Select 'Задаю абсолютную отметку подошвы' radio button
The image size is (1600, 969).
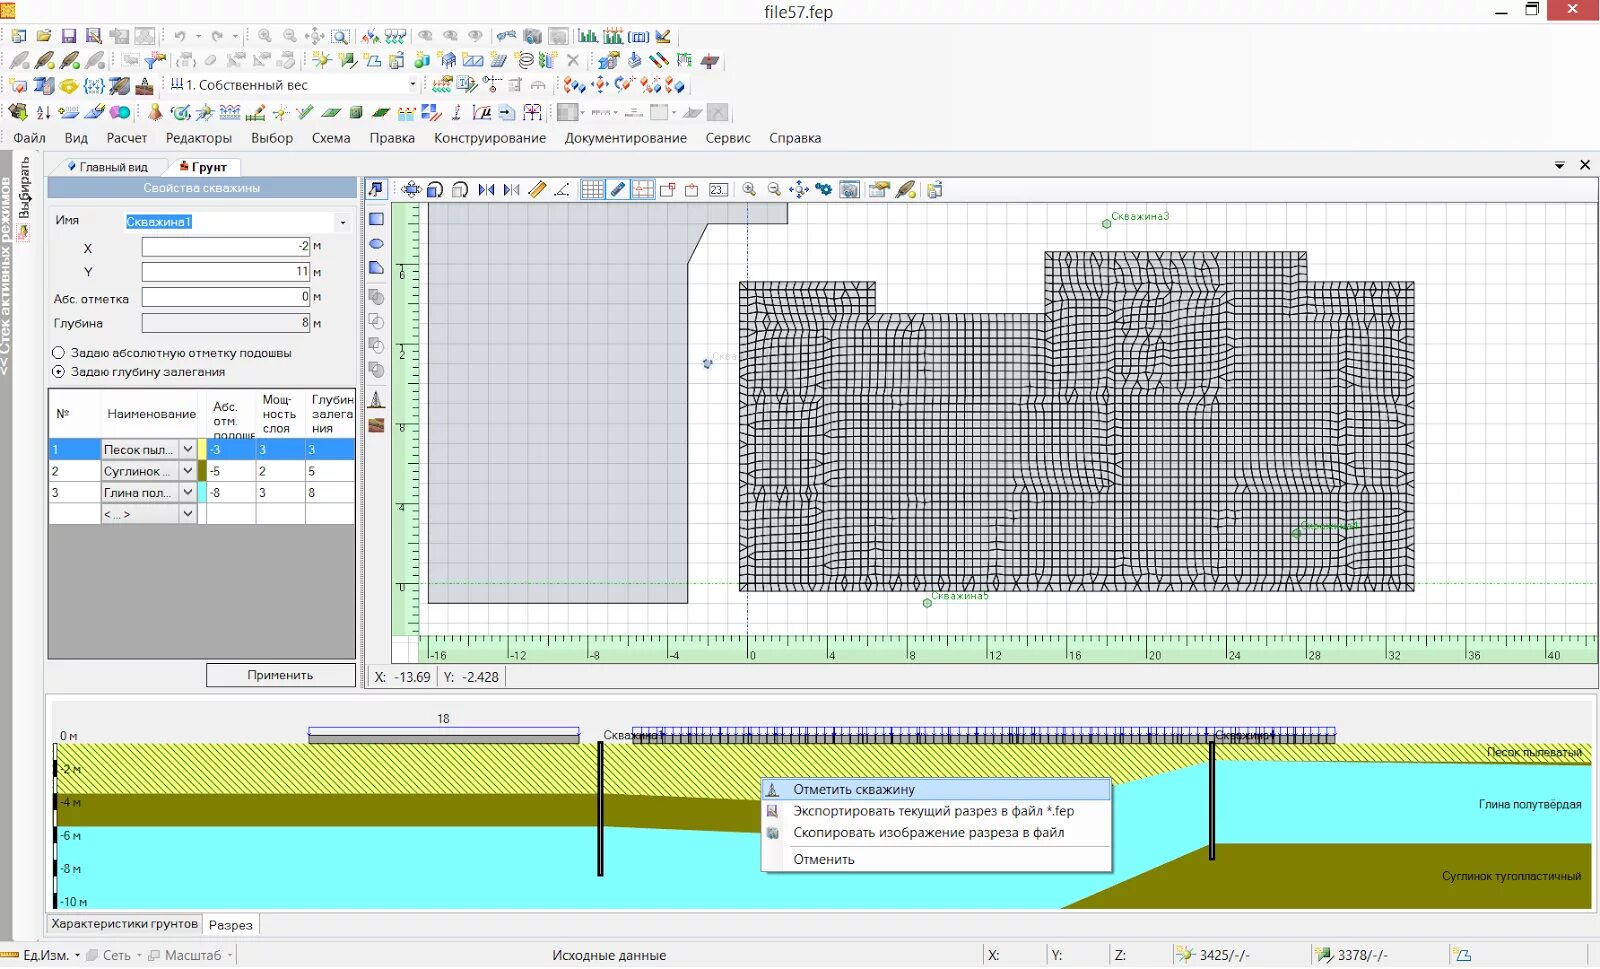point(58,353)
